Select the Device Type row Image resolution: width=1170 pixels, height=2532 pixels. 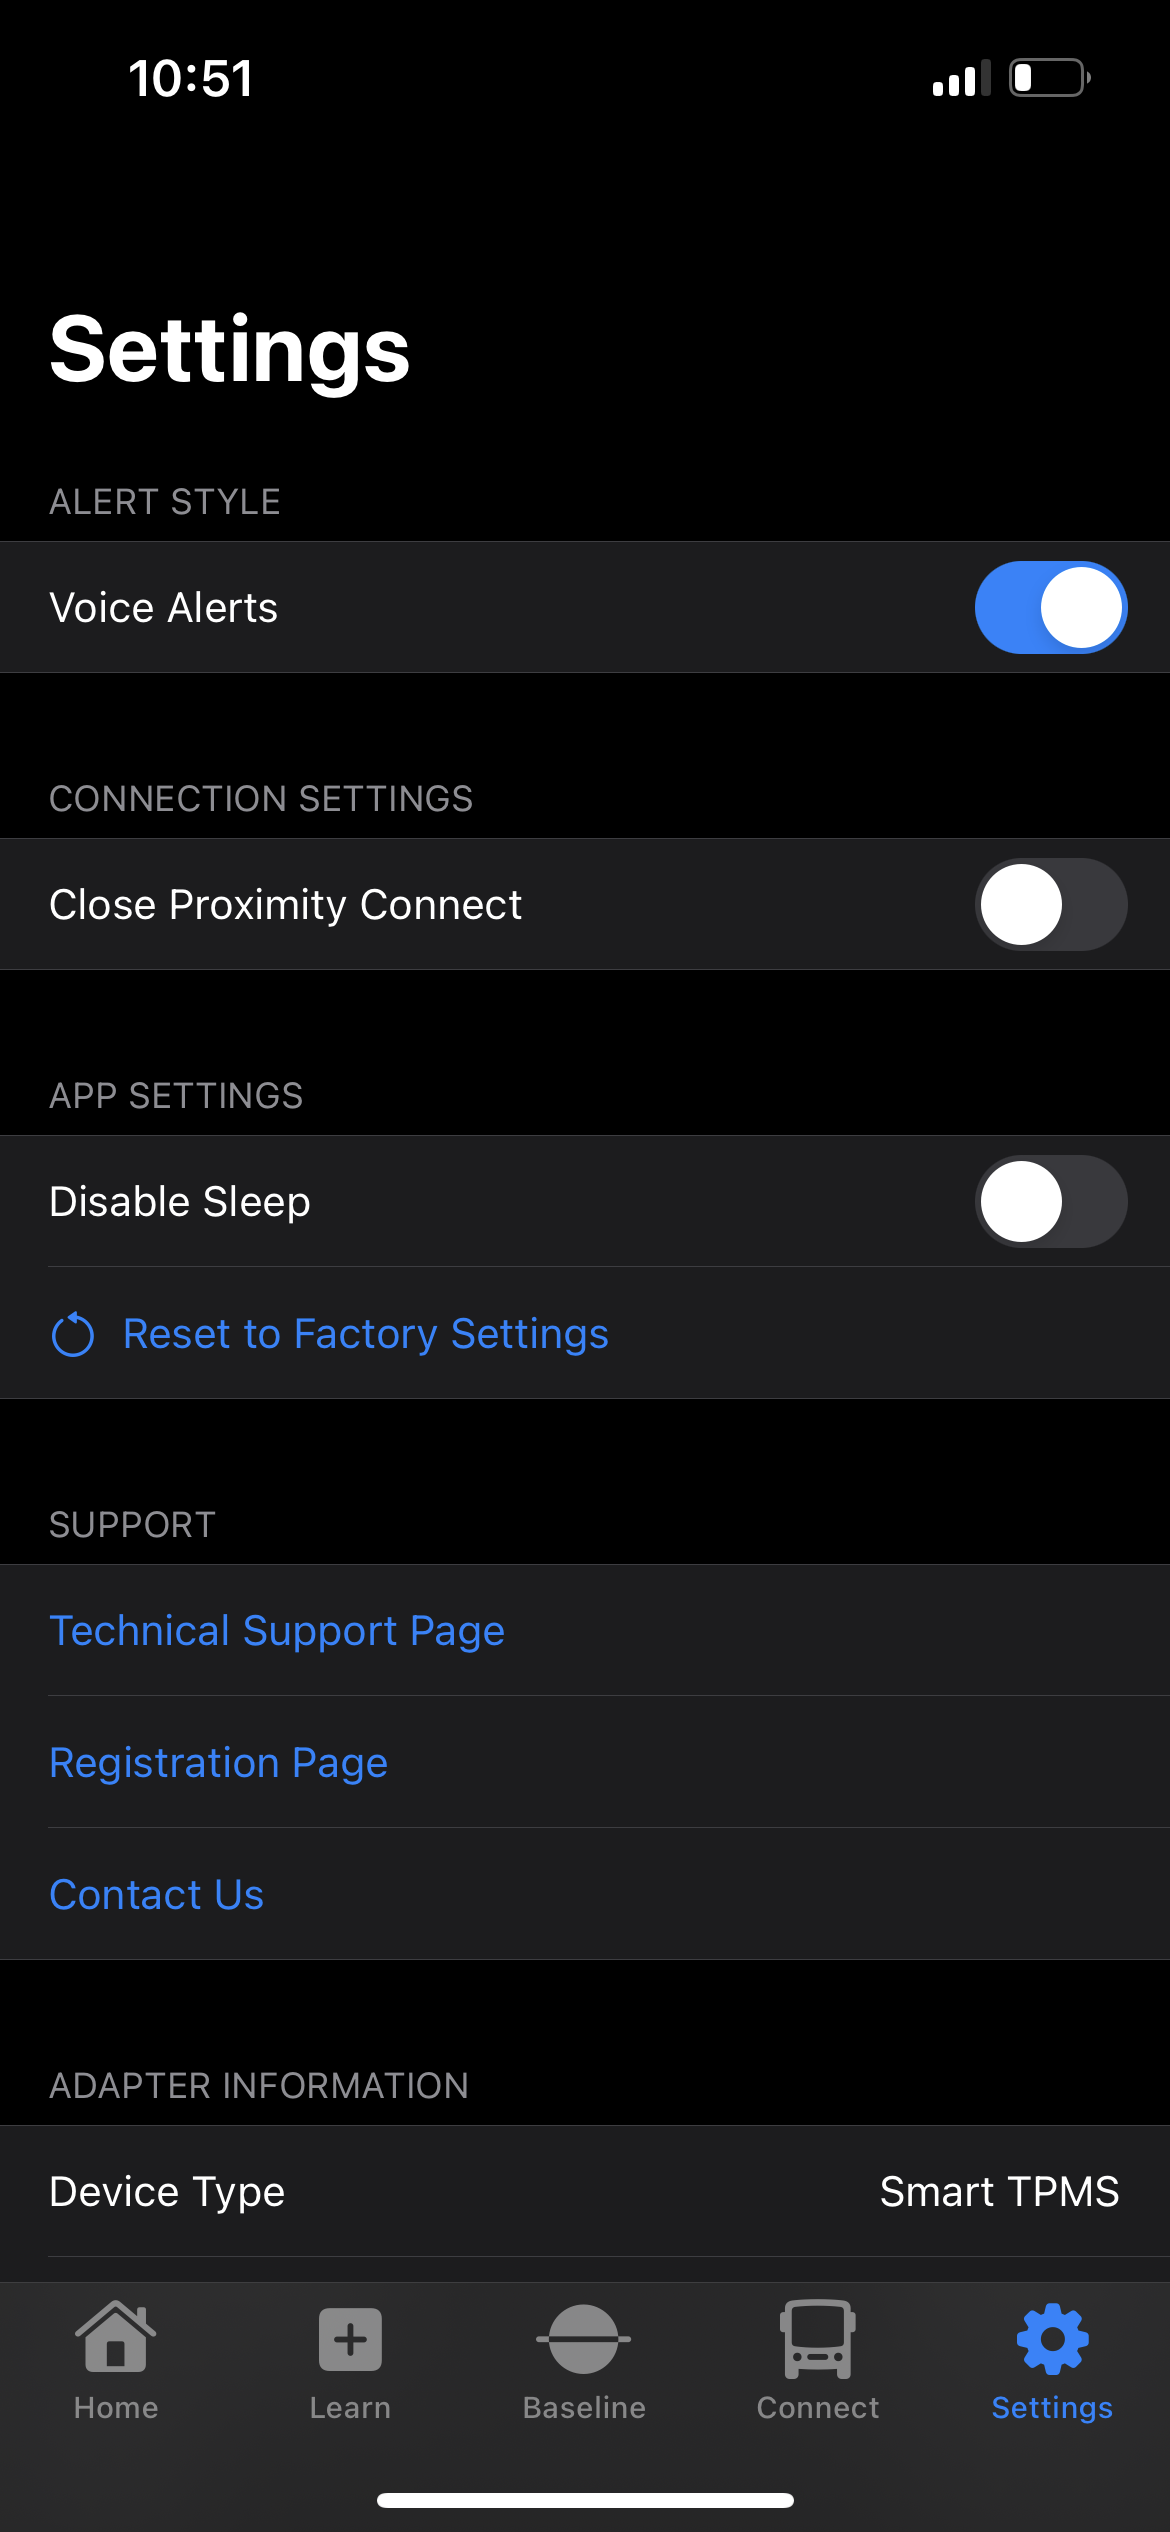point(585,2191)
